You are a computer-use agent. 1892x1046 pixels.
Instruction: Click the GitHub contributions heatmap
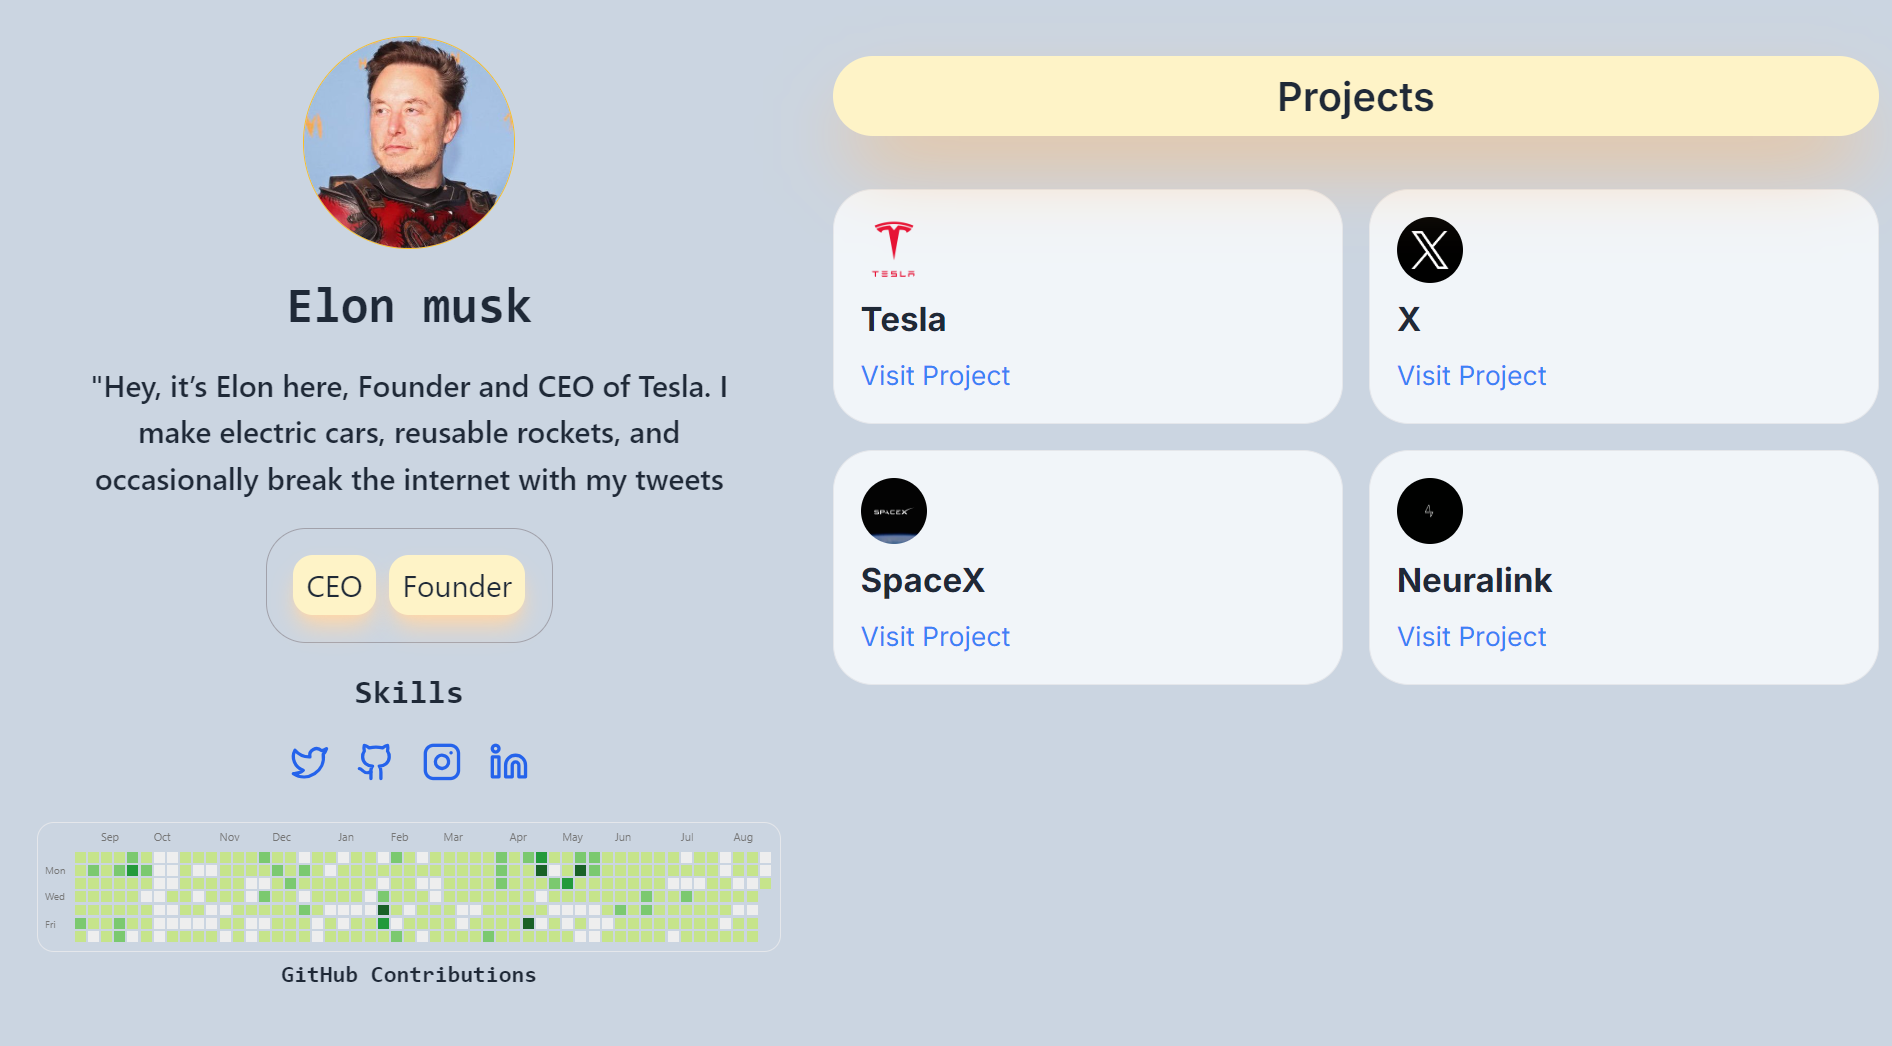[409, 887]
